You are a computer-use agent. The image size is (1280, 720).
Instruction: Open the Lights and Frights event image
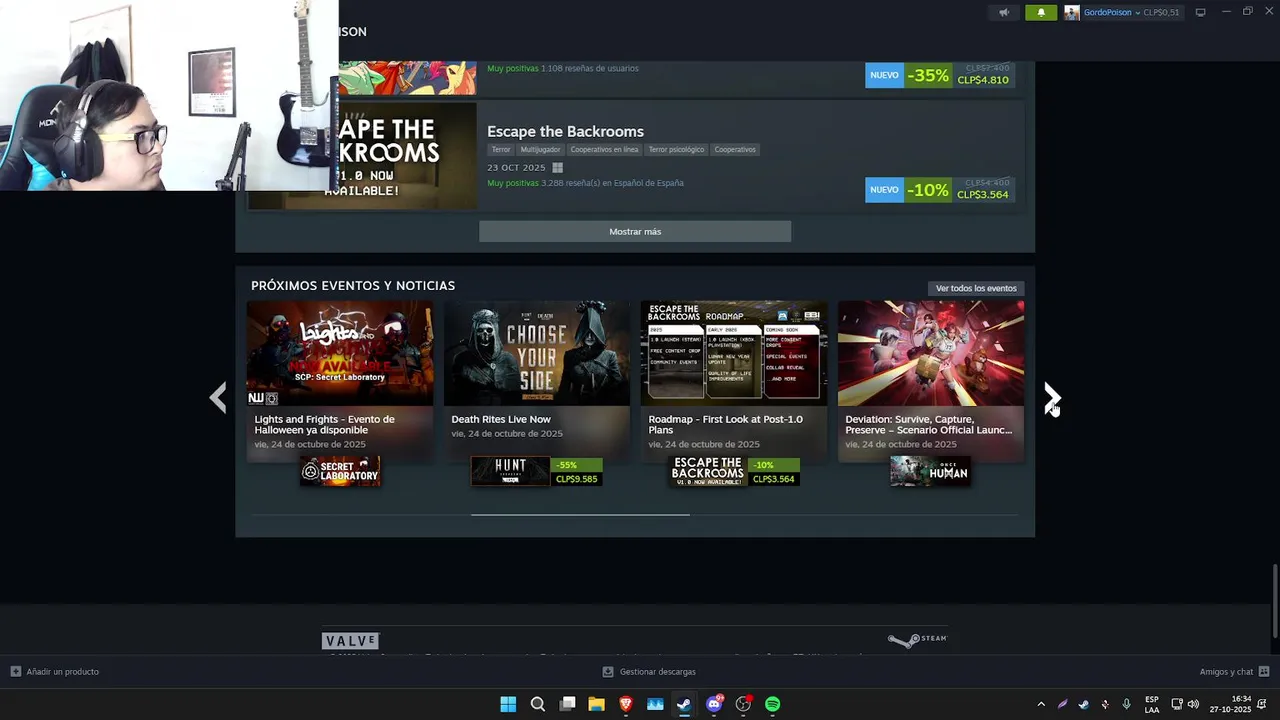click(x=340, y=353)
